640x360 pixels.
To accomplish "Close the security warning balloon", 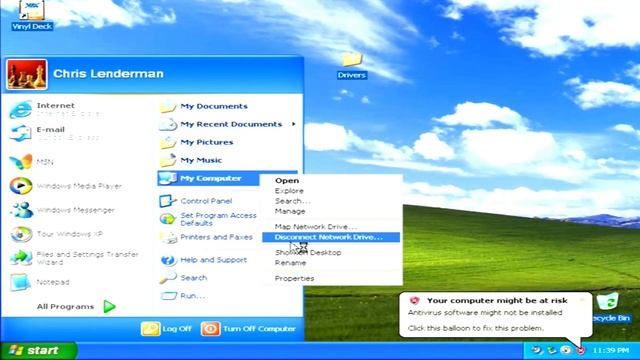I will coord(582,300).
